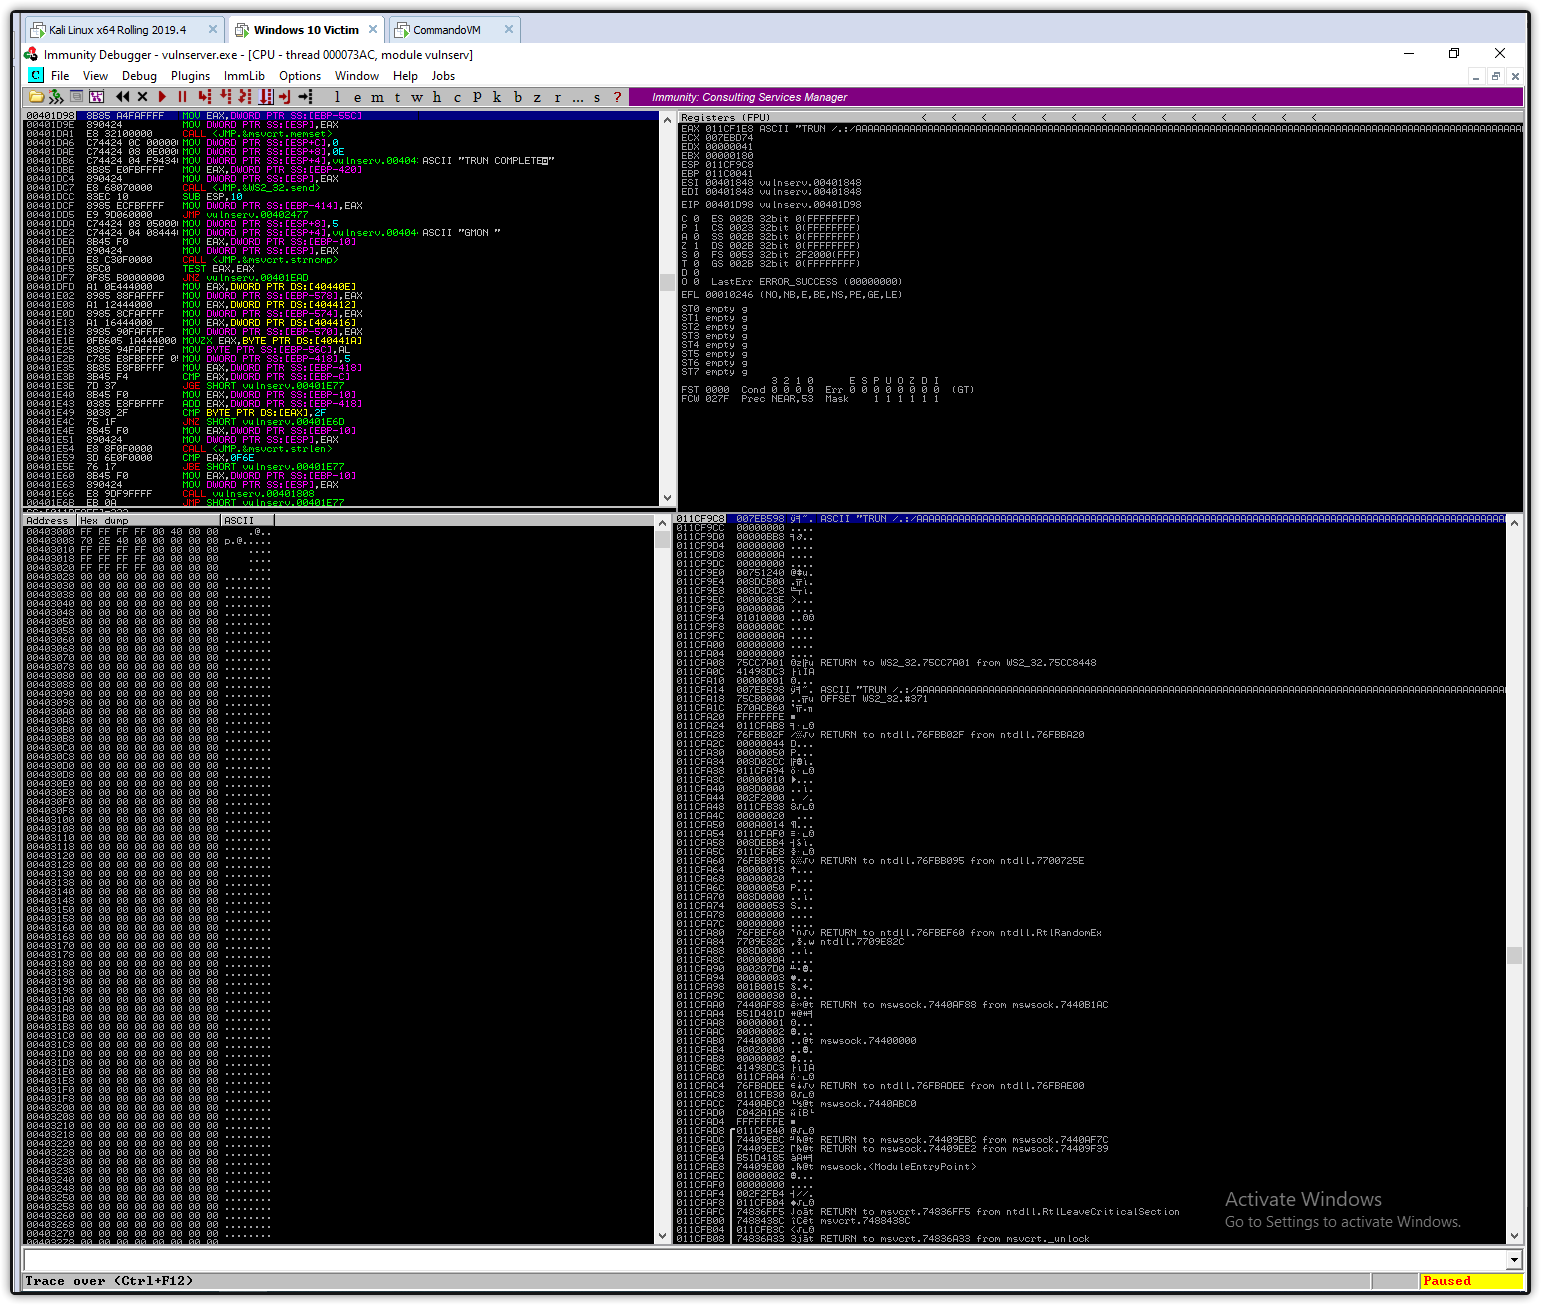This screenshot has width=1541, height=1305.
Task: Show Memory map via the m button
Action: pyautogui.click(x=377, y=97)
